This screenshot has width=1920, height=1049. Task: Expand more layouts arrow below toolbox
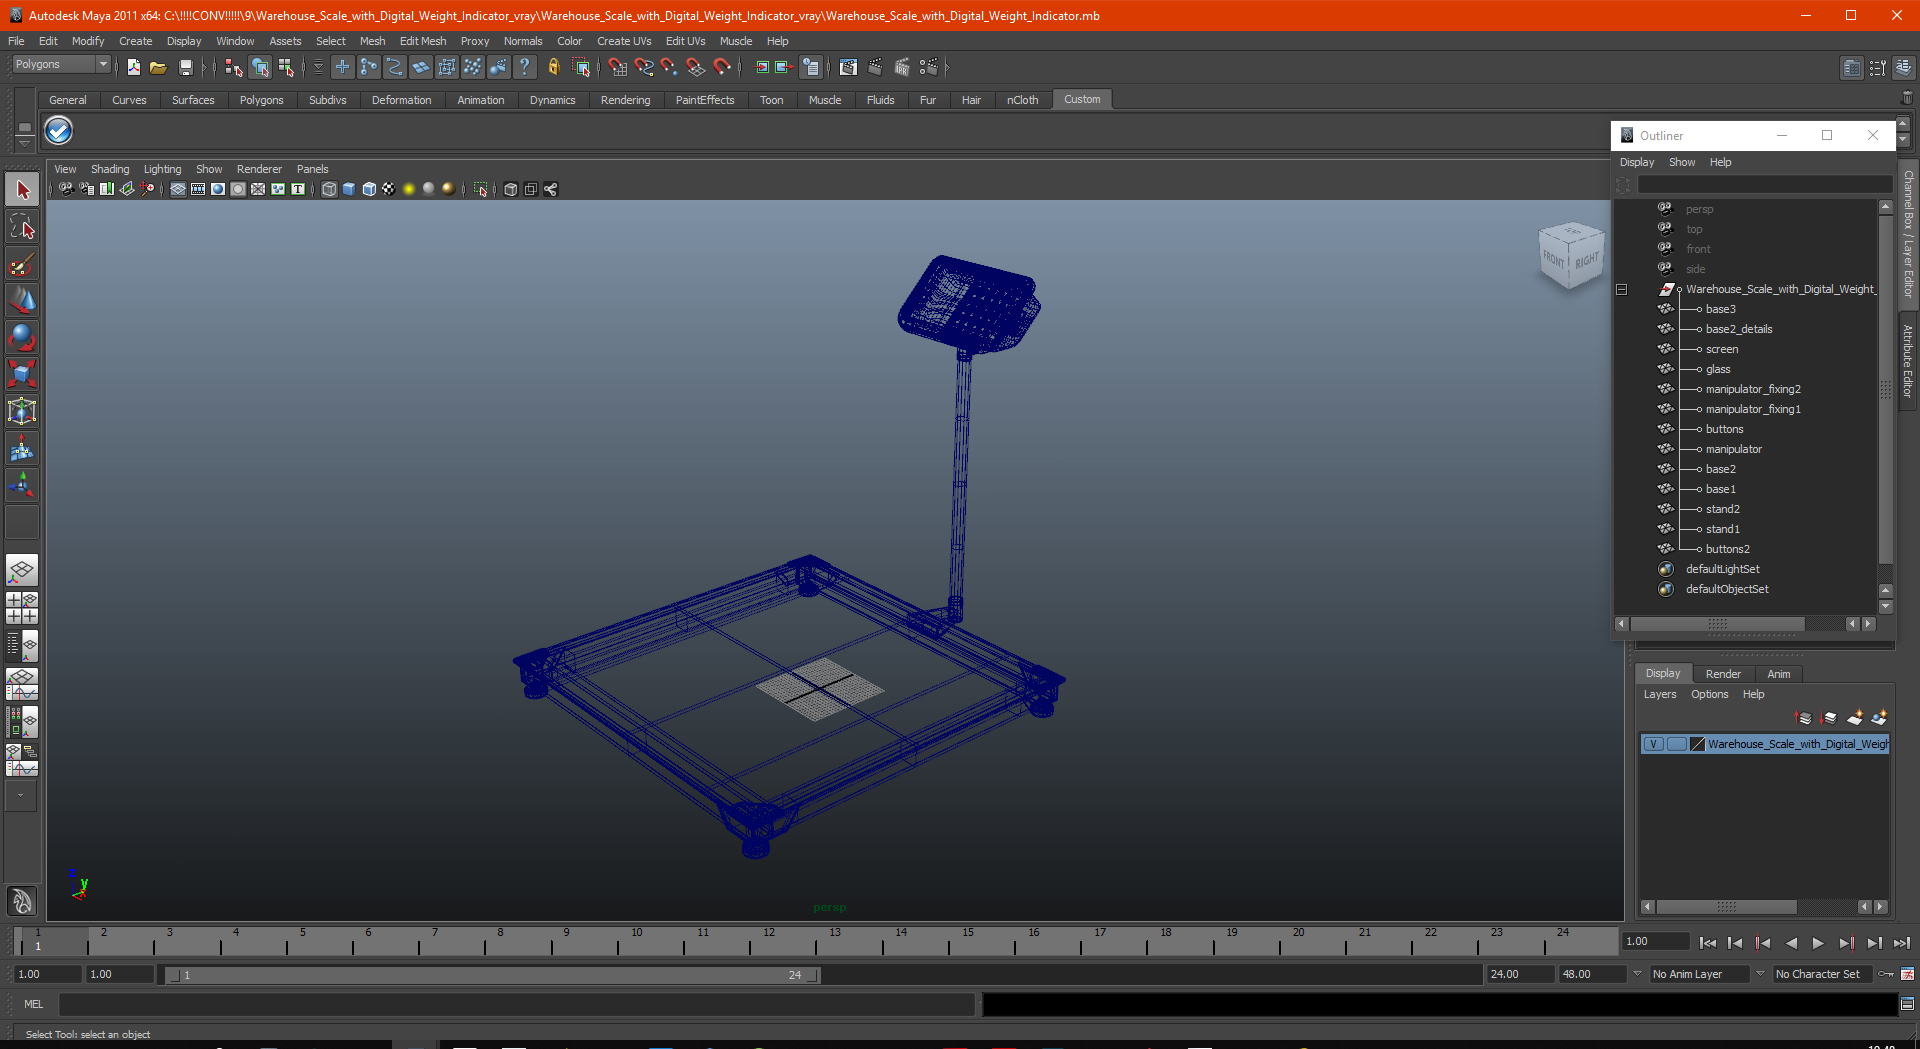pyautogui.click(x=21, y=796)
